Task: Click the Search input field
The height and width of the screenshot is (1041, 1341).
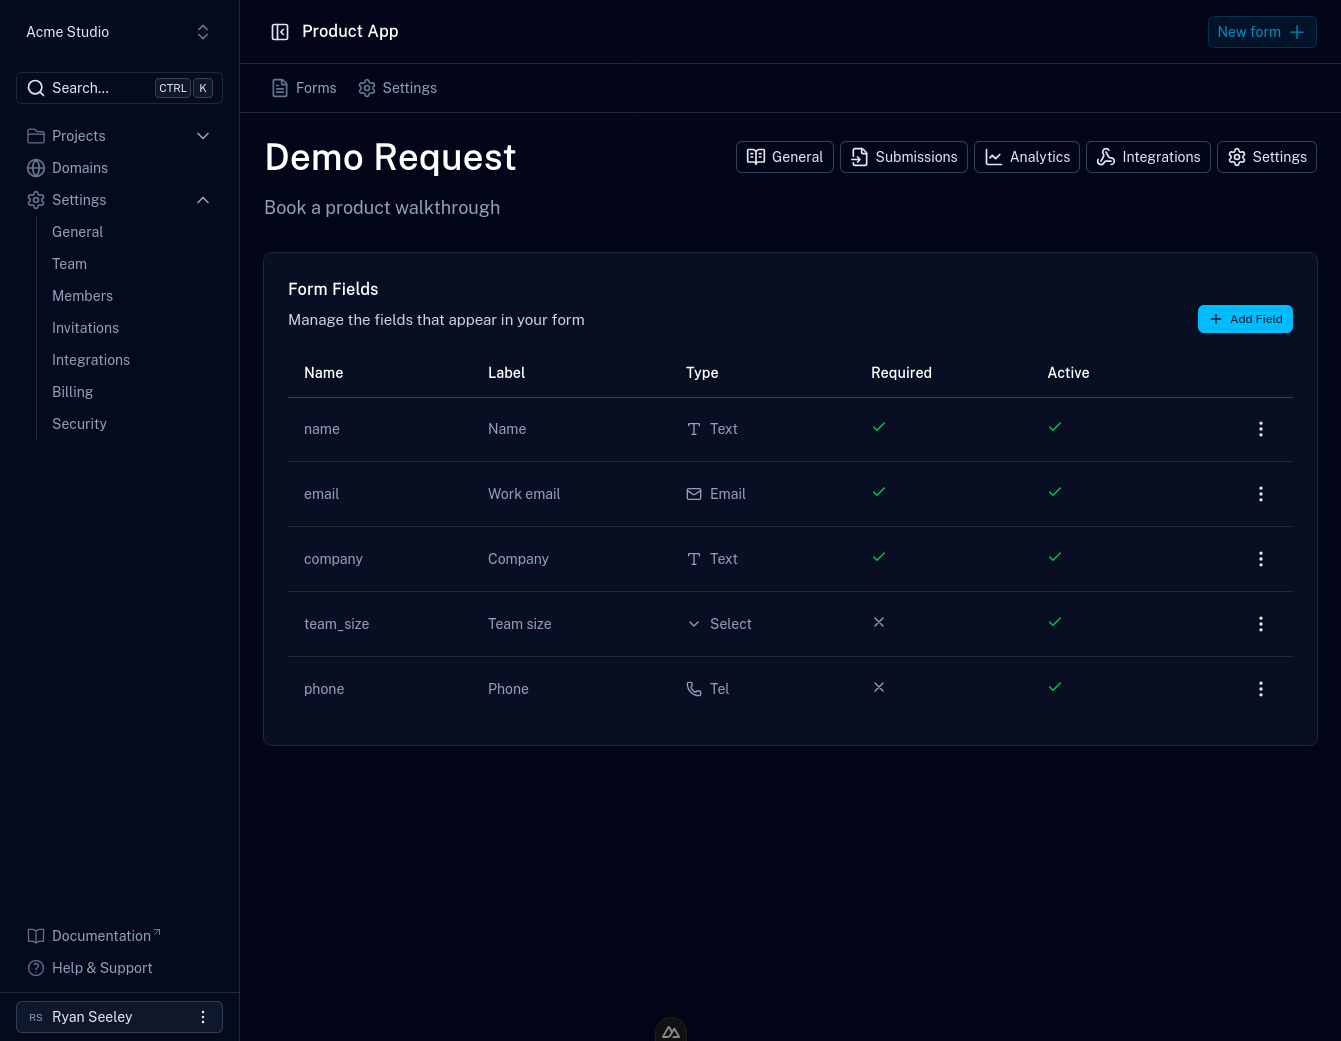Action: 119,88
